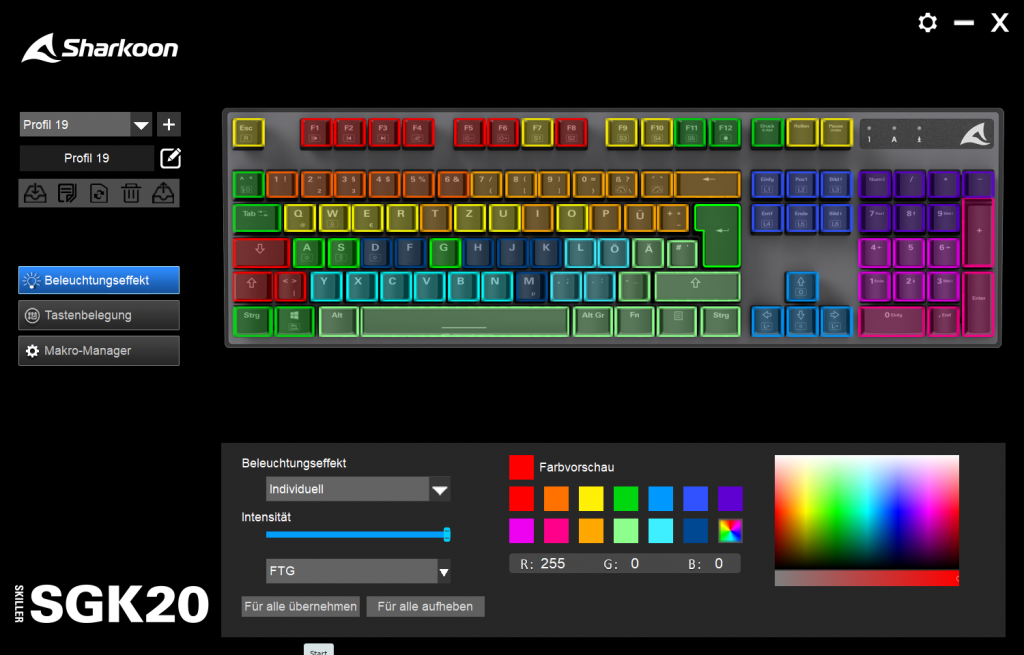The image size is (1024, 655).
Task: Delete the profile with the trash icon
Action: pos(131,193)
